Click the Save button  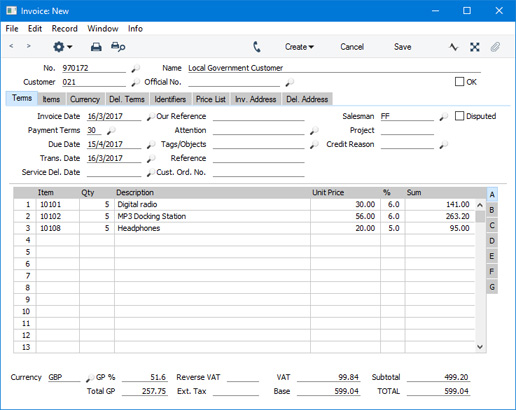click(x=403, y=47)
